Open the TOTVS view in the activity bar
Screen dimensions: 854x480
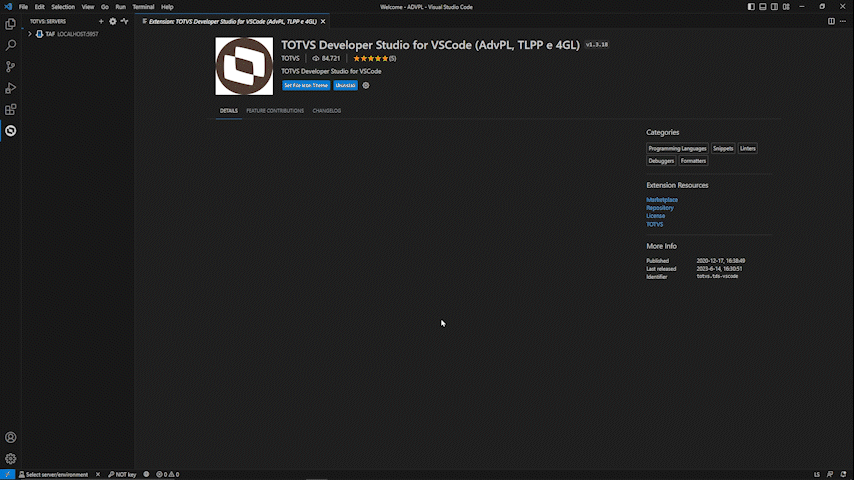pyautogui.click(x=10, y=131)
